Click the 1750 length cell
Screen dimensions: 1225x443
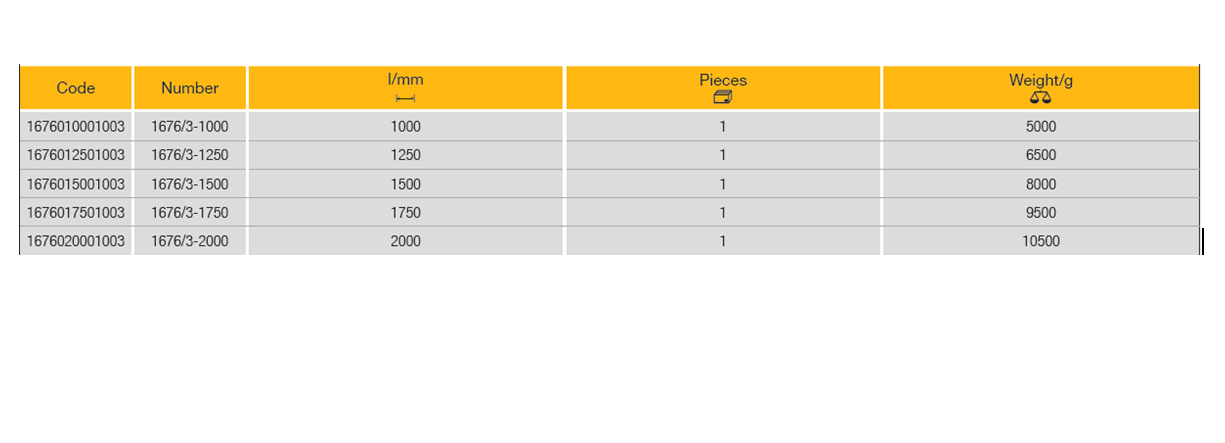click(x=406, y=212)
